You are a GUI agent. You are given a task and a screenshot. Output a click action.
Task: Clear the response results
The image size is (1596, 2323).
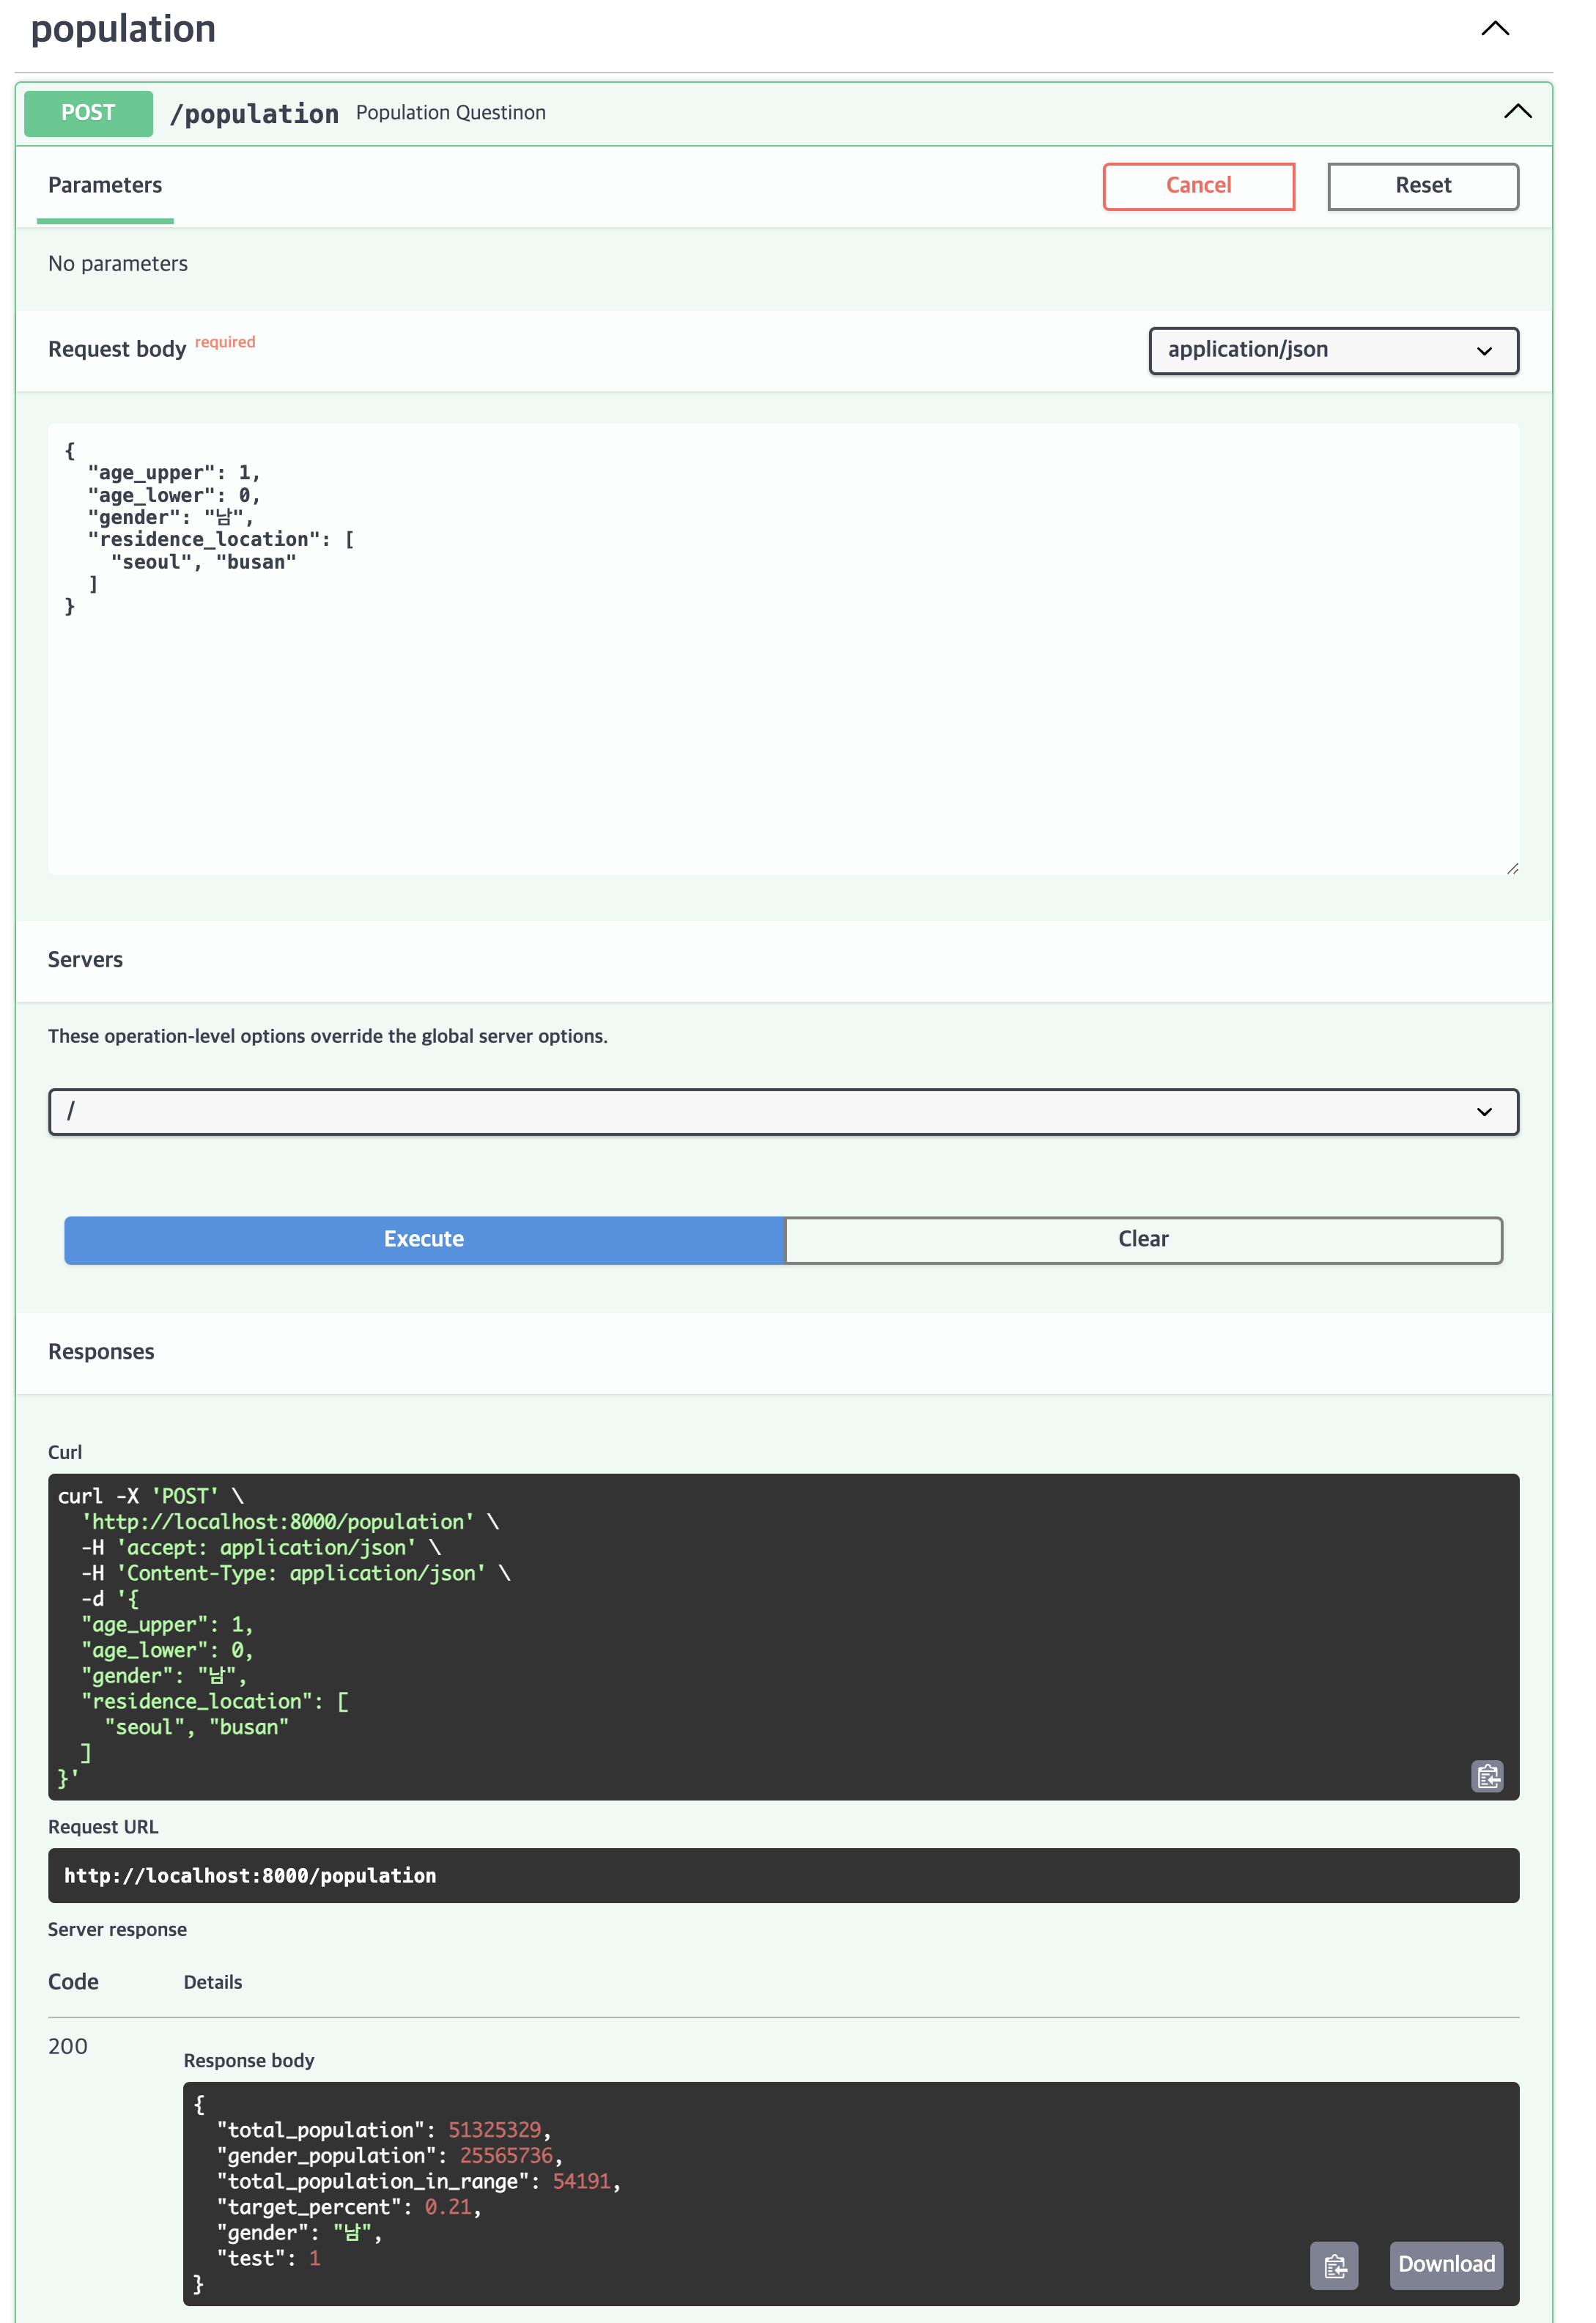[1143, 1239]
